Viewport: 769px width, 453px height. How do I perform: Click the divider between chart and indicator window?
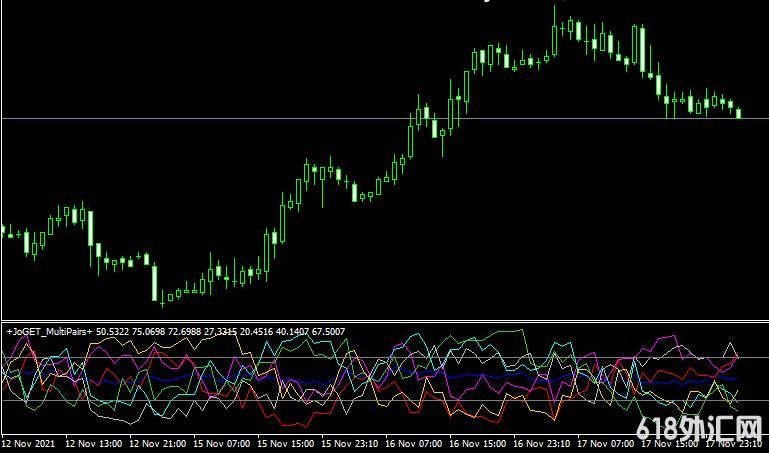(384, 321)
